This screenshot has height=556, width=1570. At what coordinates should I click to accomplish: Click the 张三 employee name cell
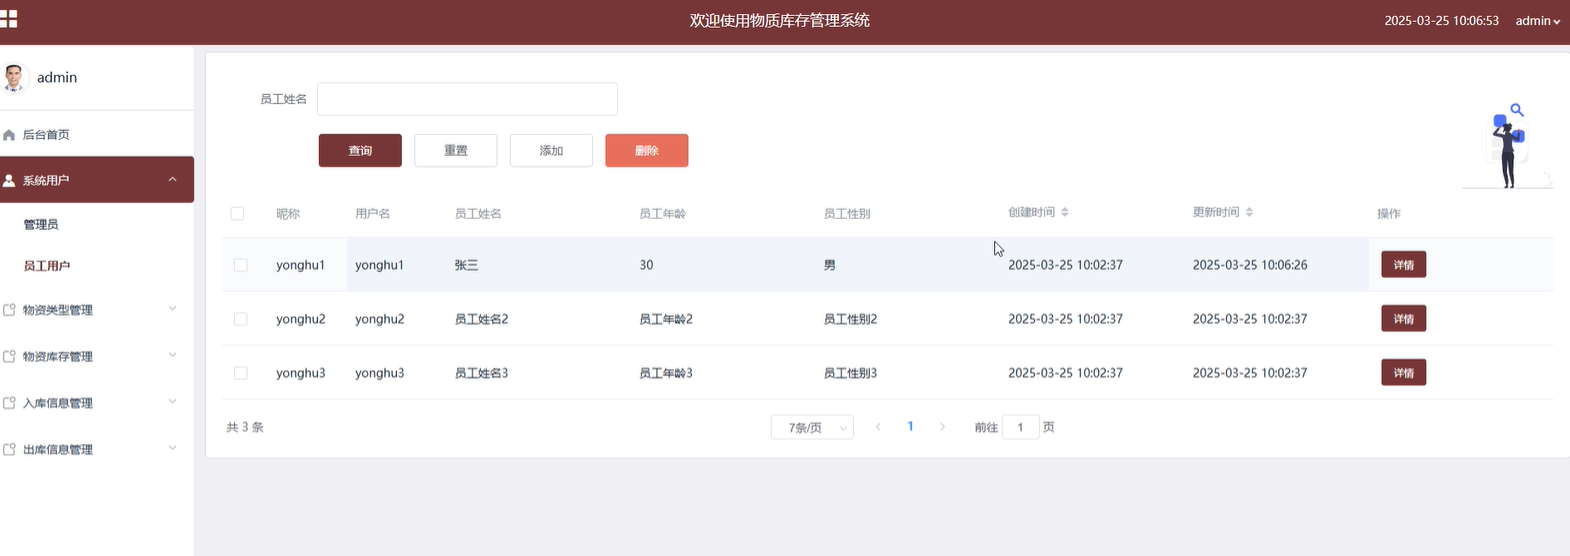click(467, 266)
